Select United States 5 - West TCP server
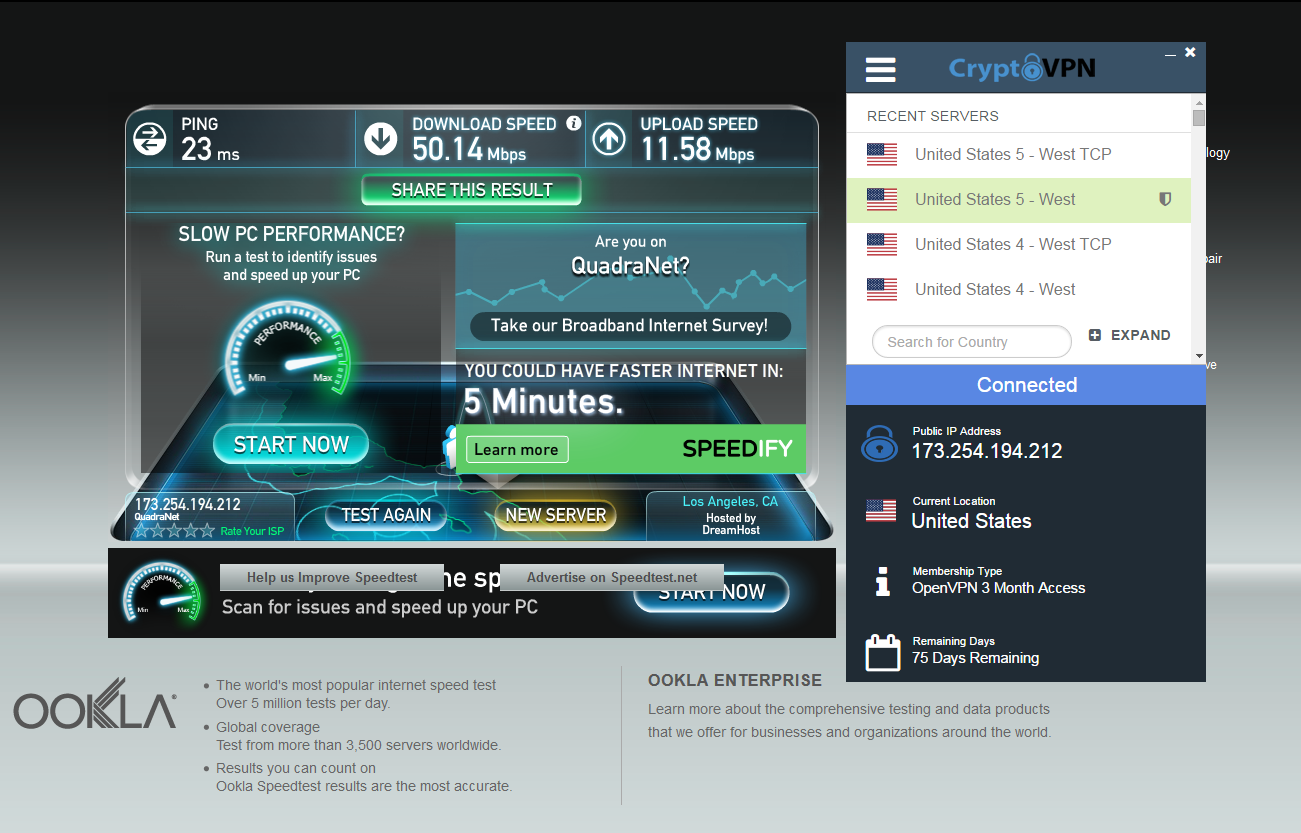 (1018, 154)
